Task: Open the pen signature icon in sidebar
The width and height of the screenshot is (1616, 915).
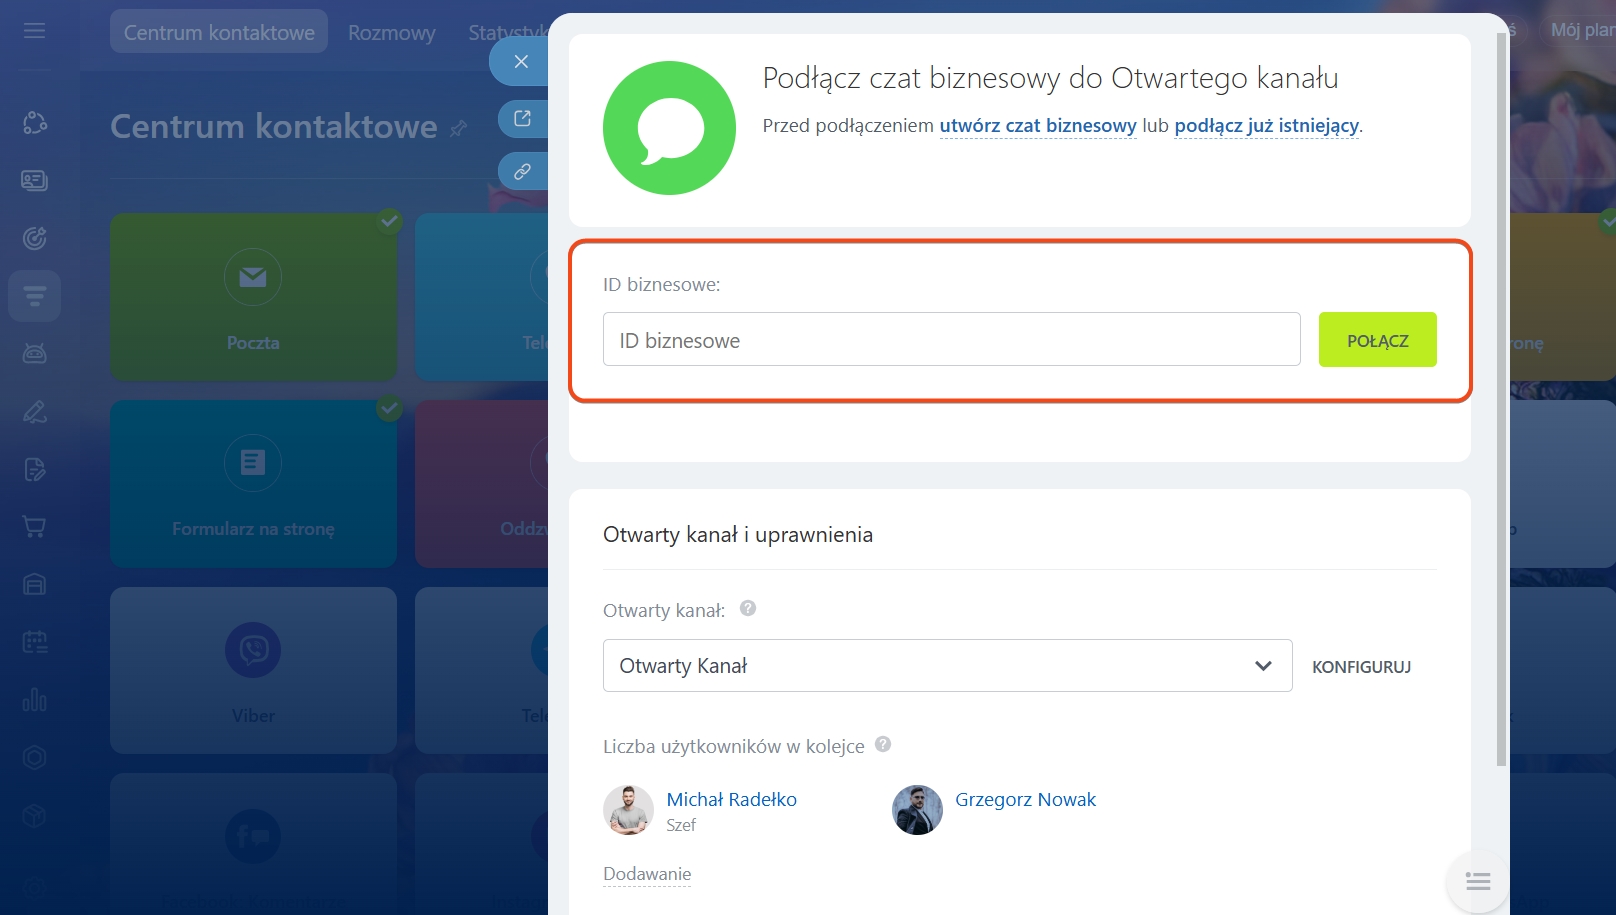Action: click(x=35, y=411)
